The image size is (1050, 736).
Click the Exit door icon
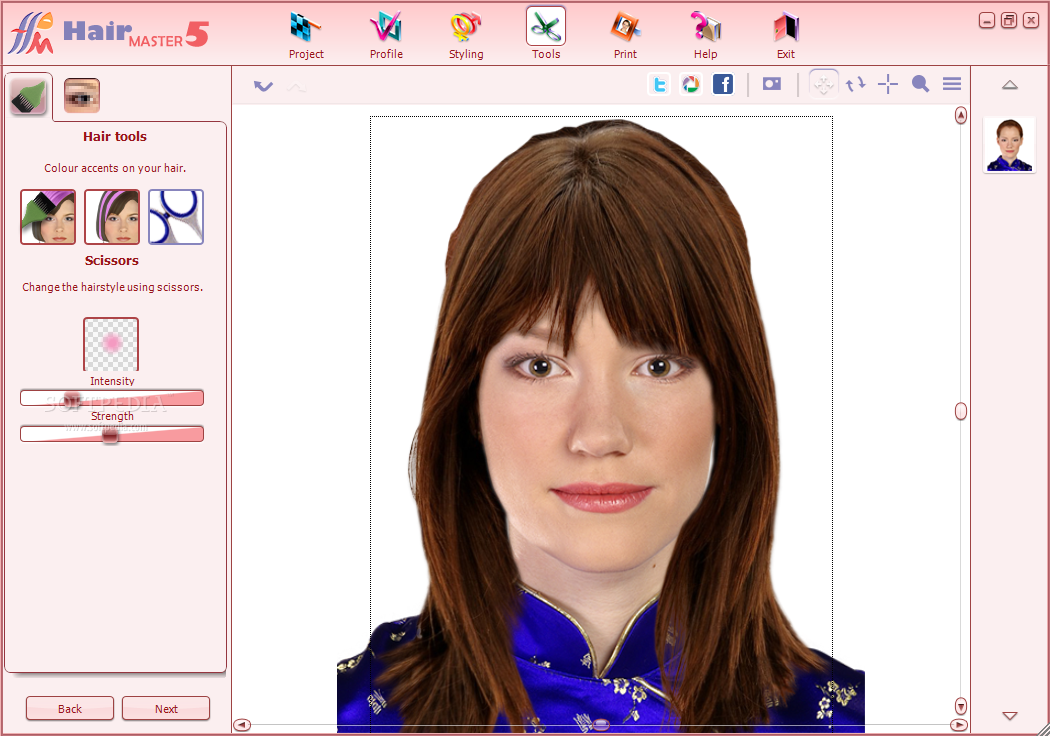point(785,36)
